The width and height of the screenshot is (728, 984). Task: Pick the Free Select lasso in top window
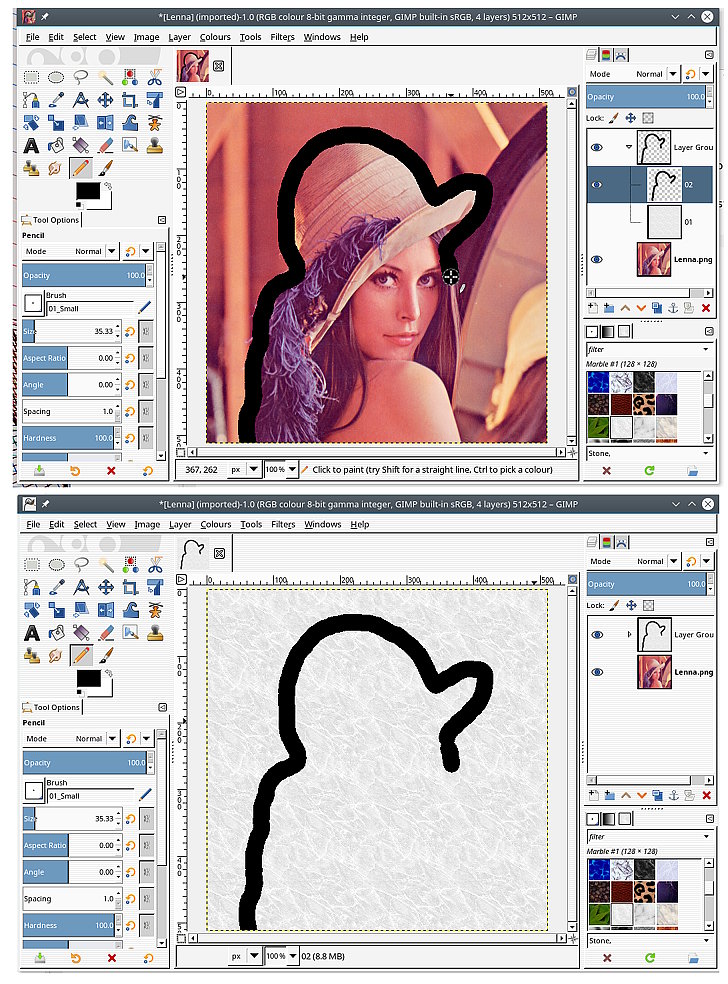pos(80,77)
